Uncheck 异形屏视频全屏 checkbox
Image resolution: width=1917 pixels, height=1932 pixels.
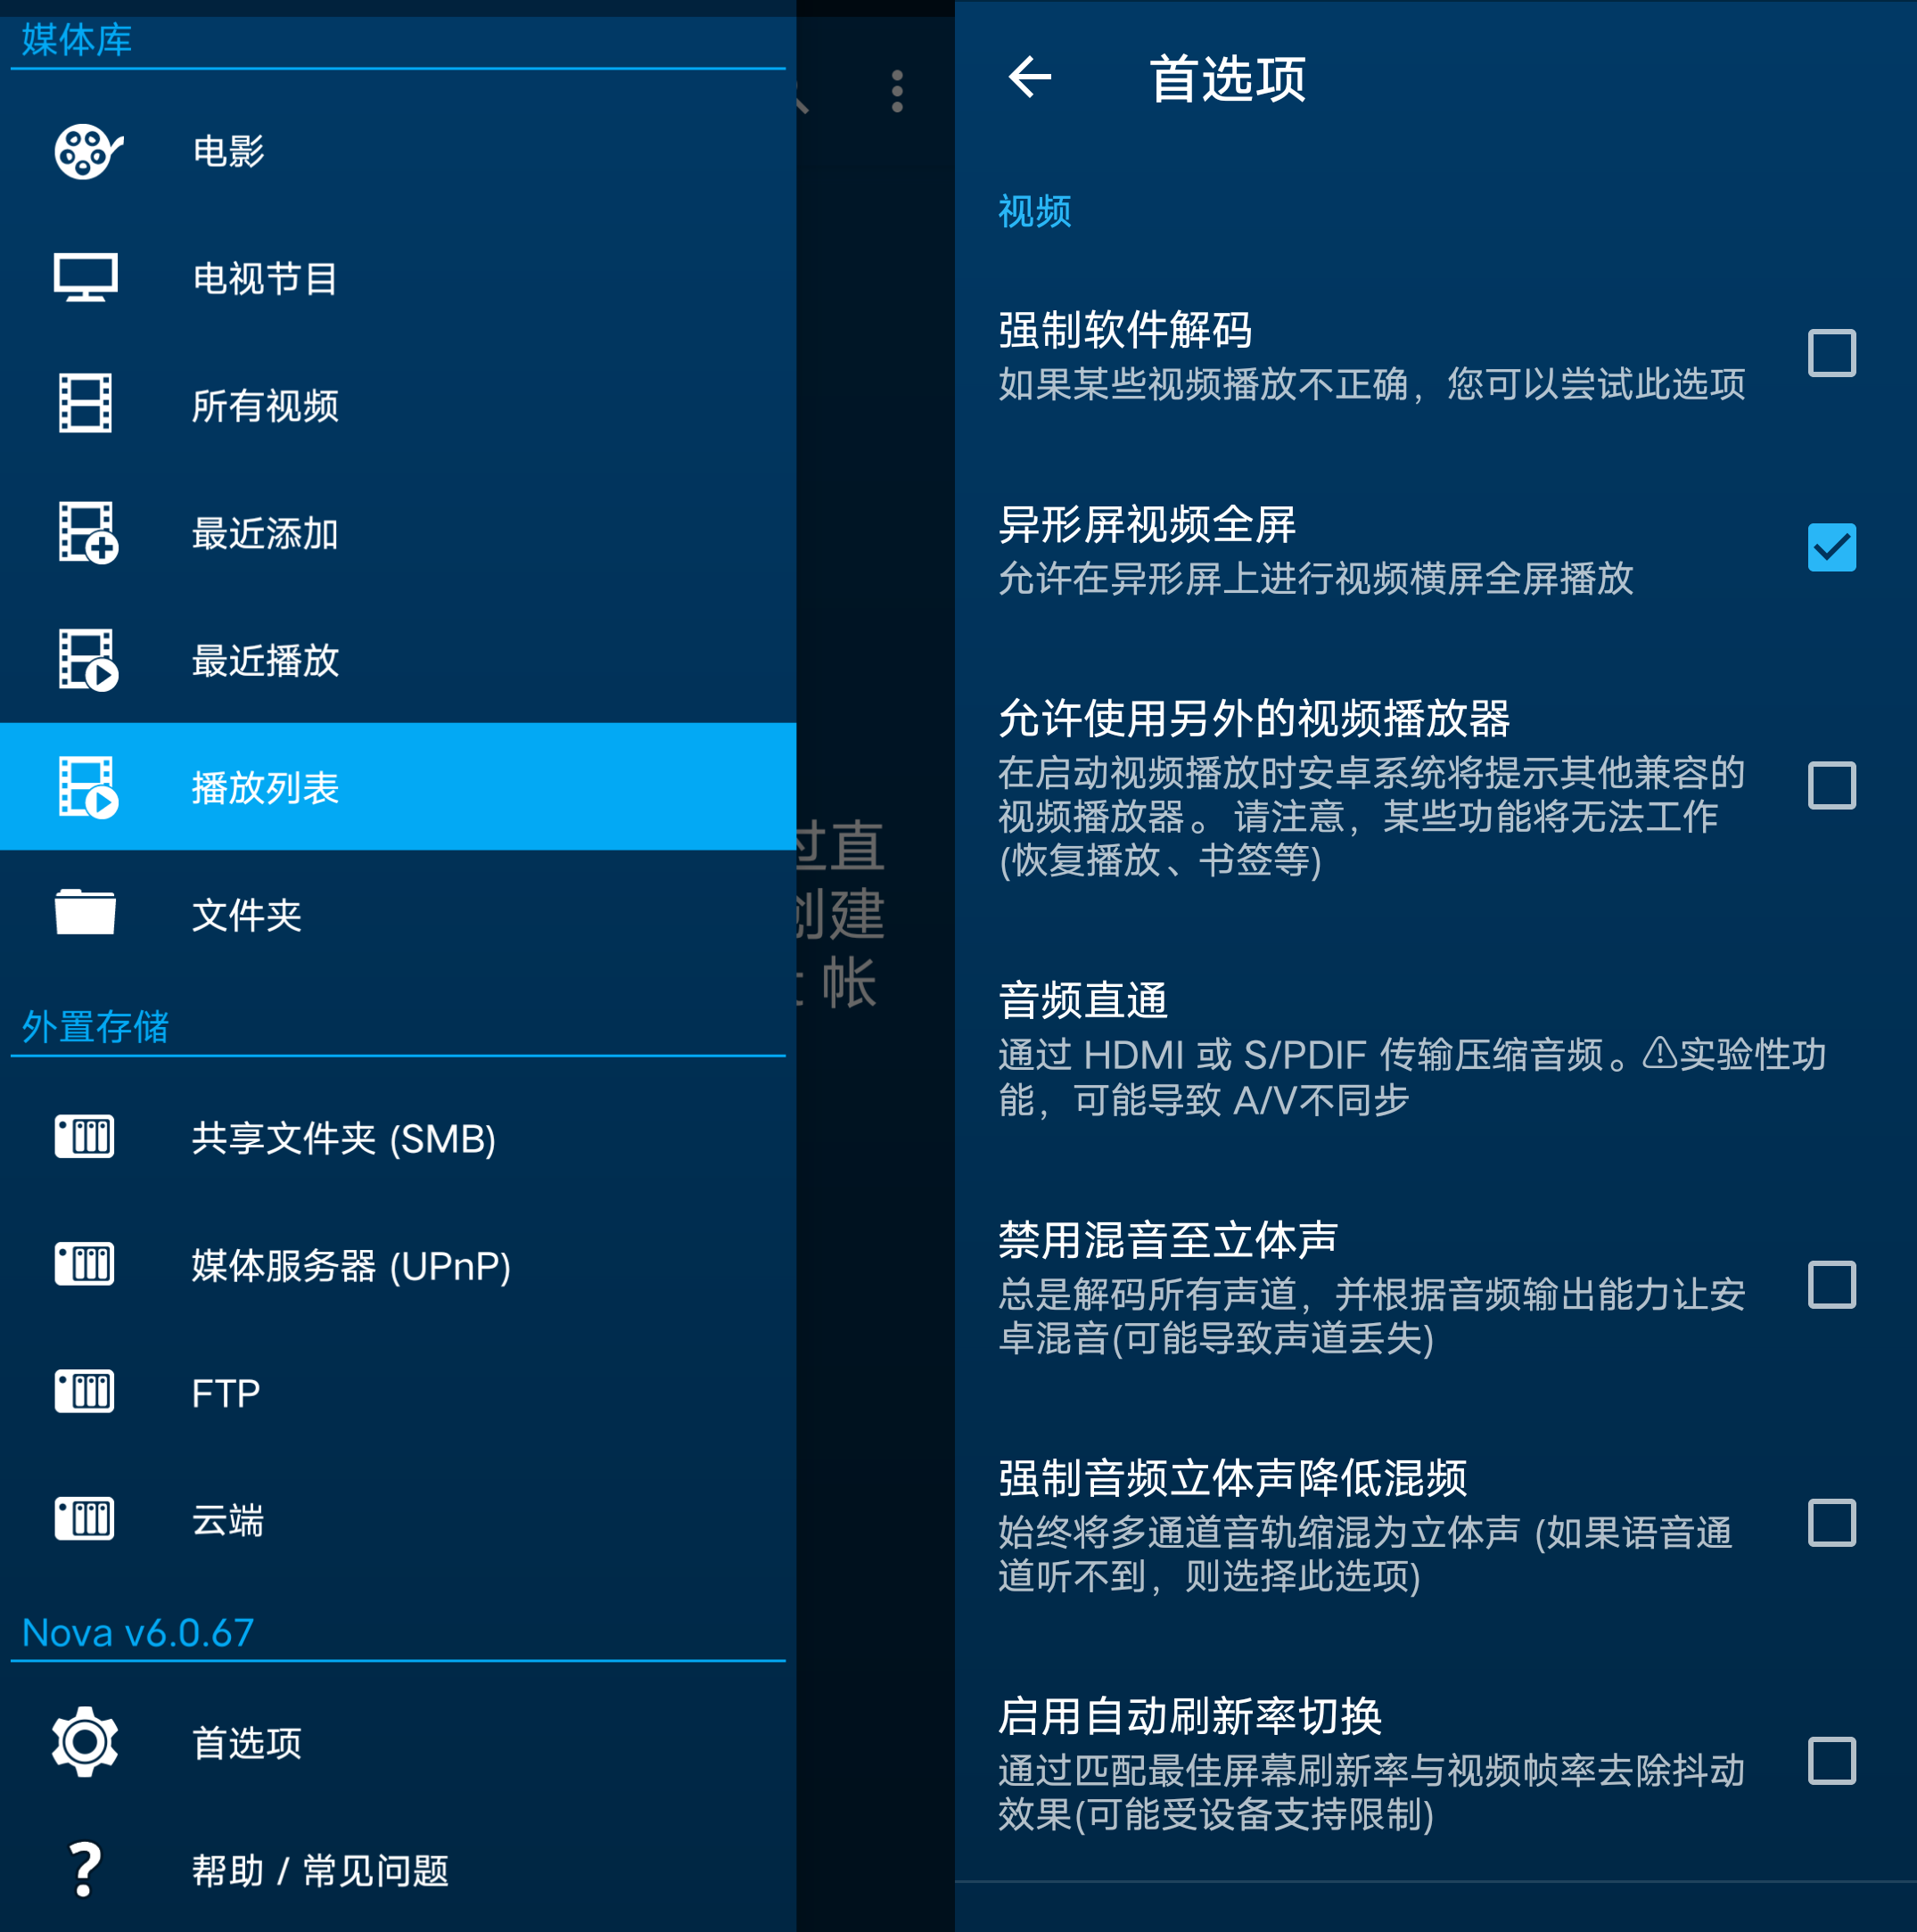coord(1831,547)
